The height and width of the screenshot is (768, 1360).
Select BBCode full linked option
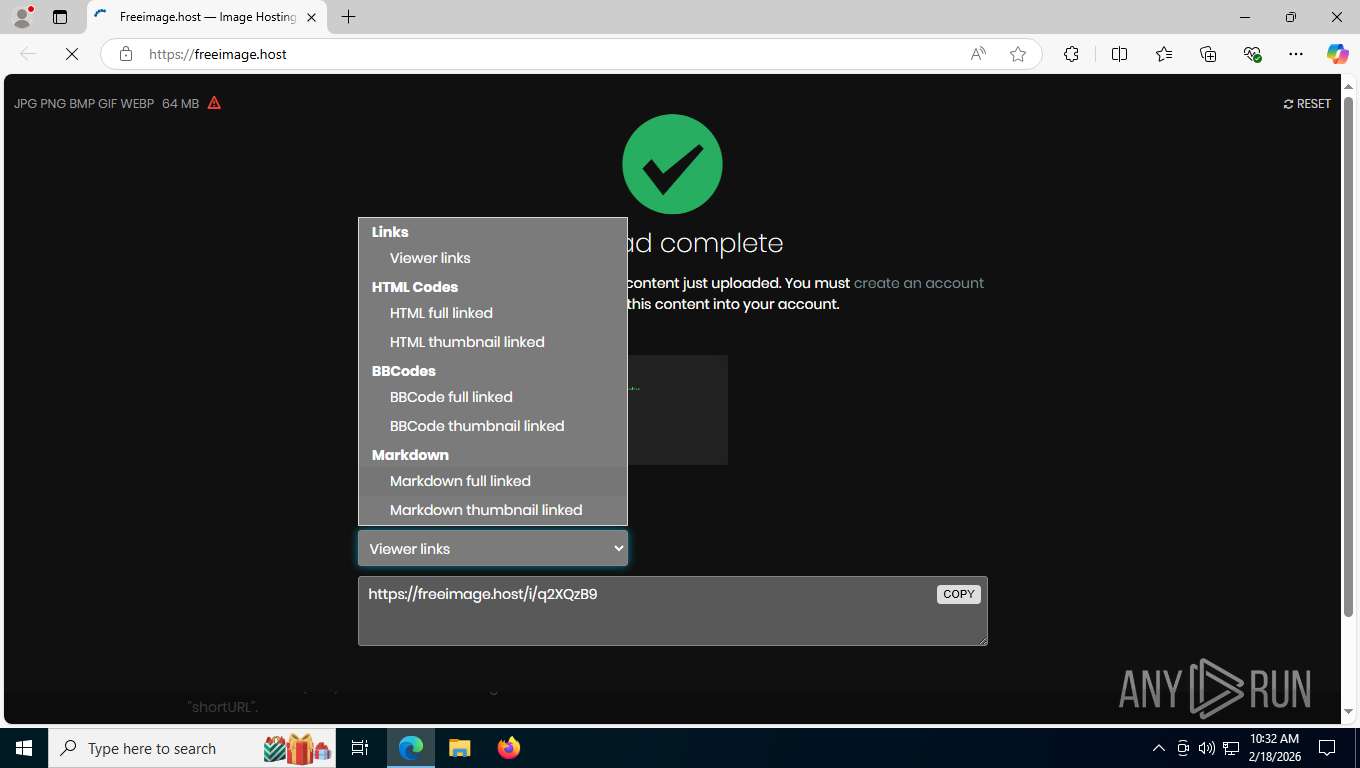493,397
